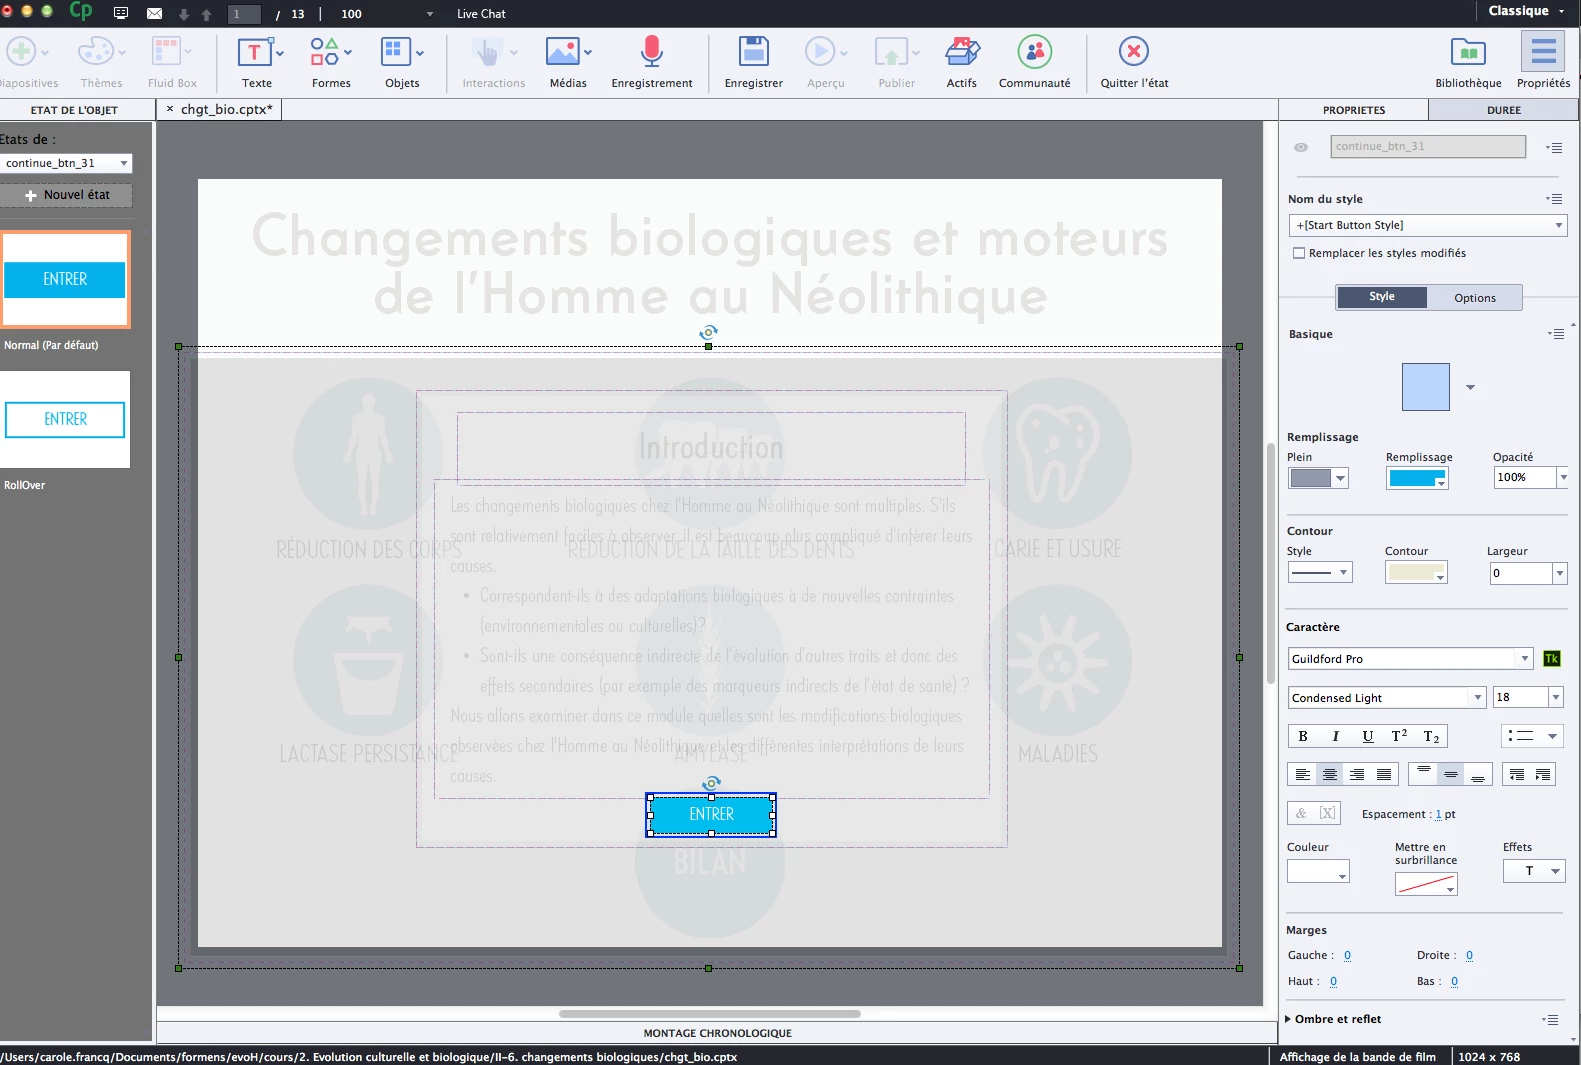Click the Typekit Tk badge
1581x1065 pixels.
pyautogui.click(x=1552, y=658)
